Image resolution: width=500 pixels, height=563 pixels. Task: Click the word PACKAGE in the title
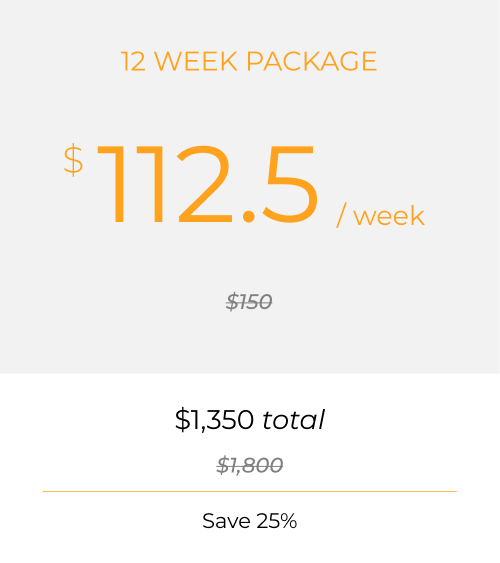click(312, 61)
